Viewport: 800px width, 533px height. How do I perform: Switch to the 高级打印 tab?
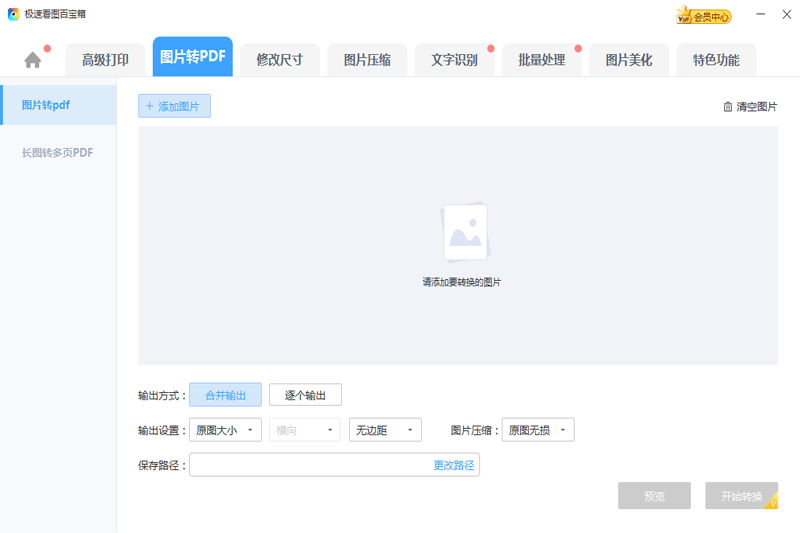click(105, 60)
